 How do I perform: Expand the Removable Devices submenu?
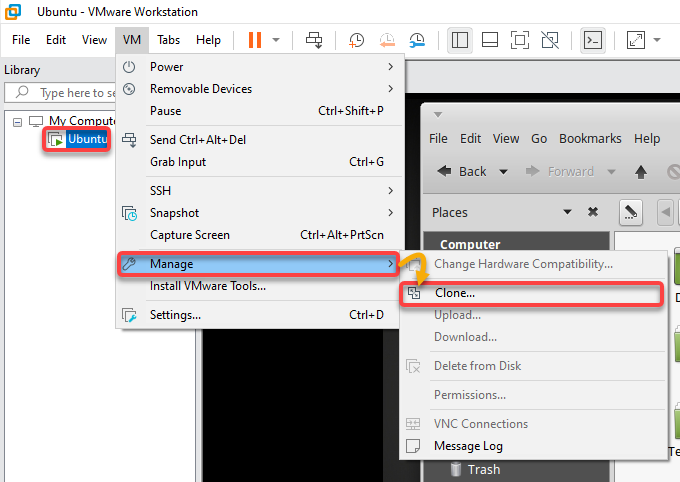tap(258, 89)
